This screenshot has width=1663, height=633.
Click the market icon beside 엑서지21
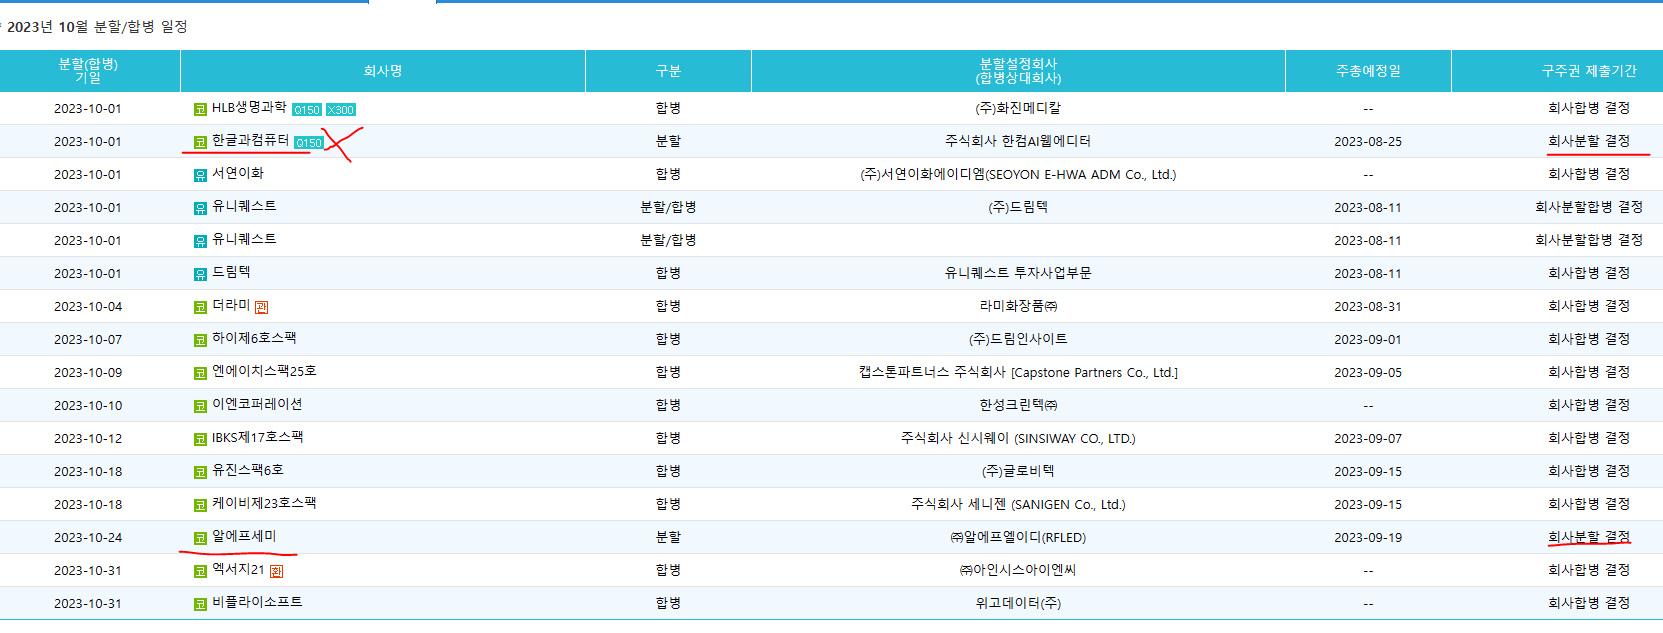(200, 571)
